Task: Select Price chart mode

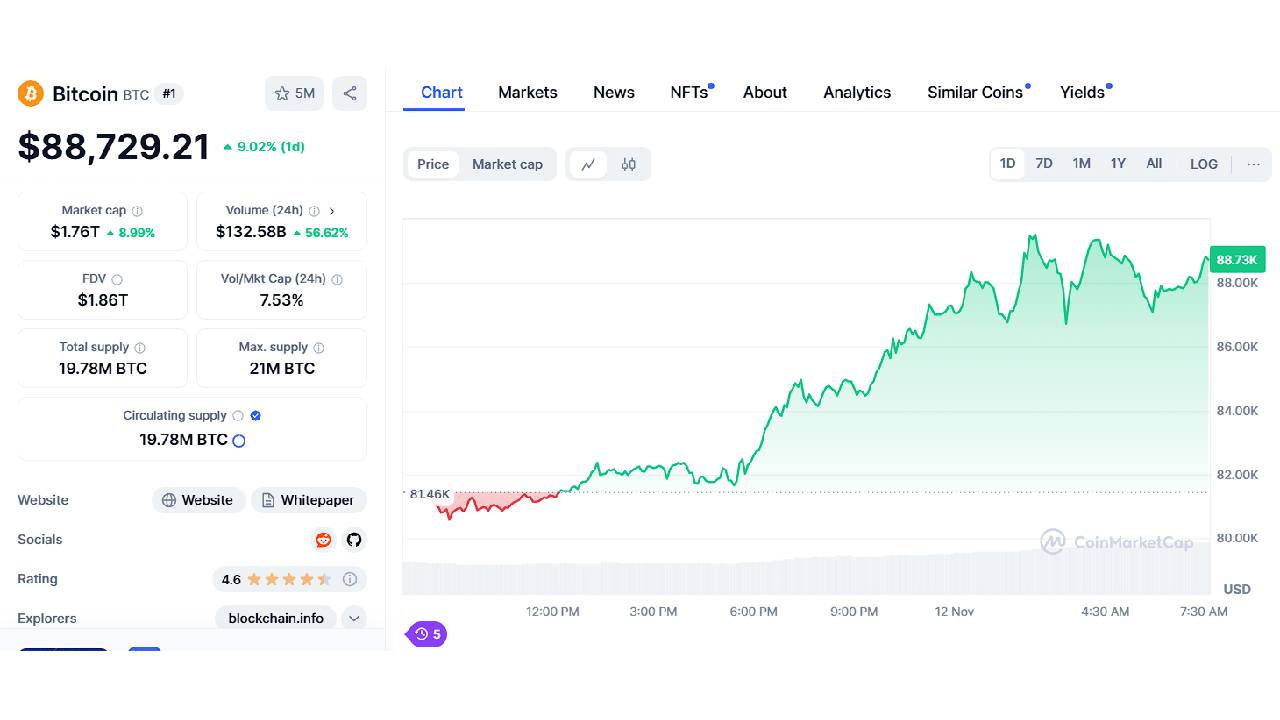Action: (433, 164)
